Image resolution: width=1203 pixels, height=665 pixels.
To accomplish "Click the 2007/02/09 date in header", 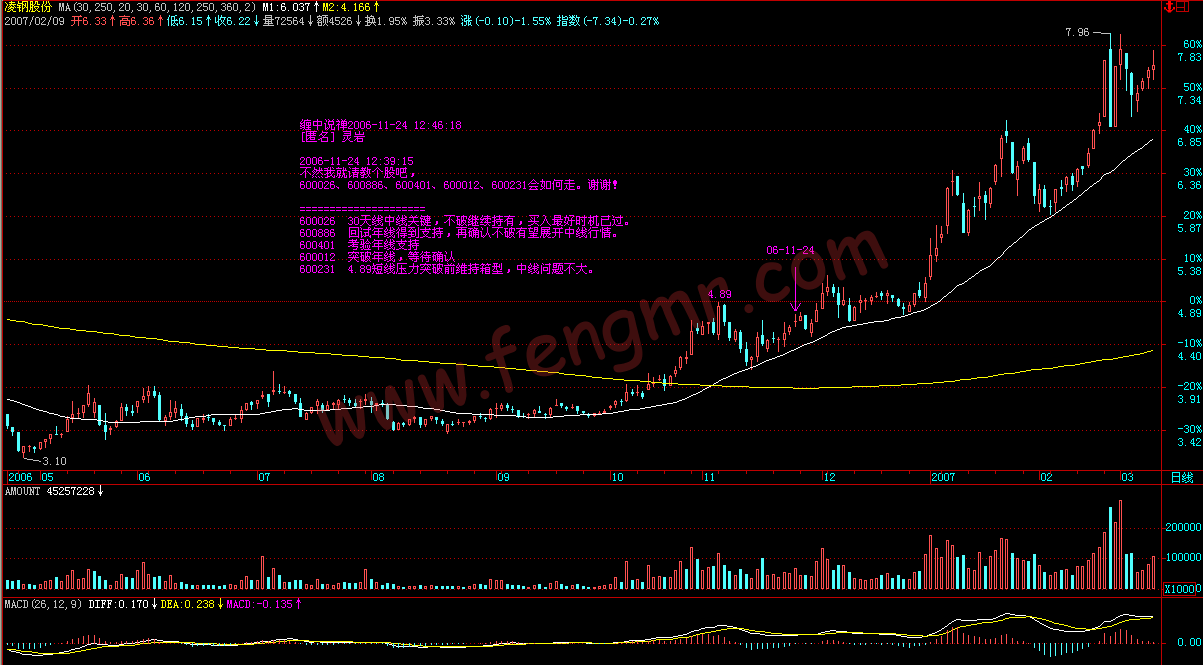I will click(33, 20).
